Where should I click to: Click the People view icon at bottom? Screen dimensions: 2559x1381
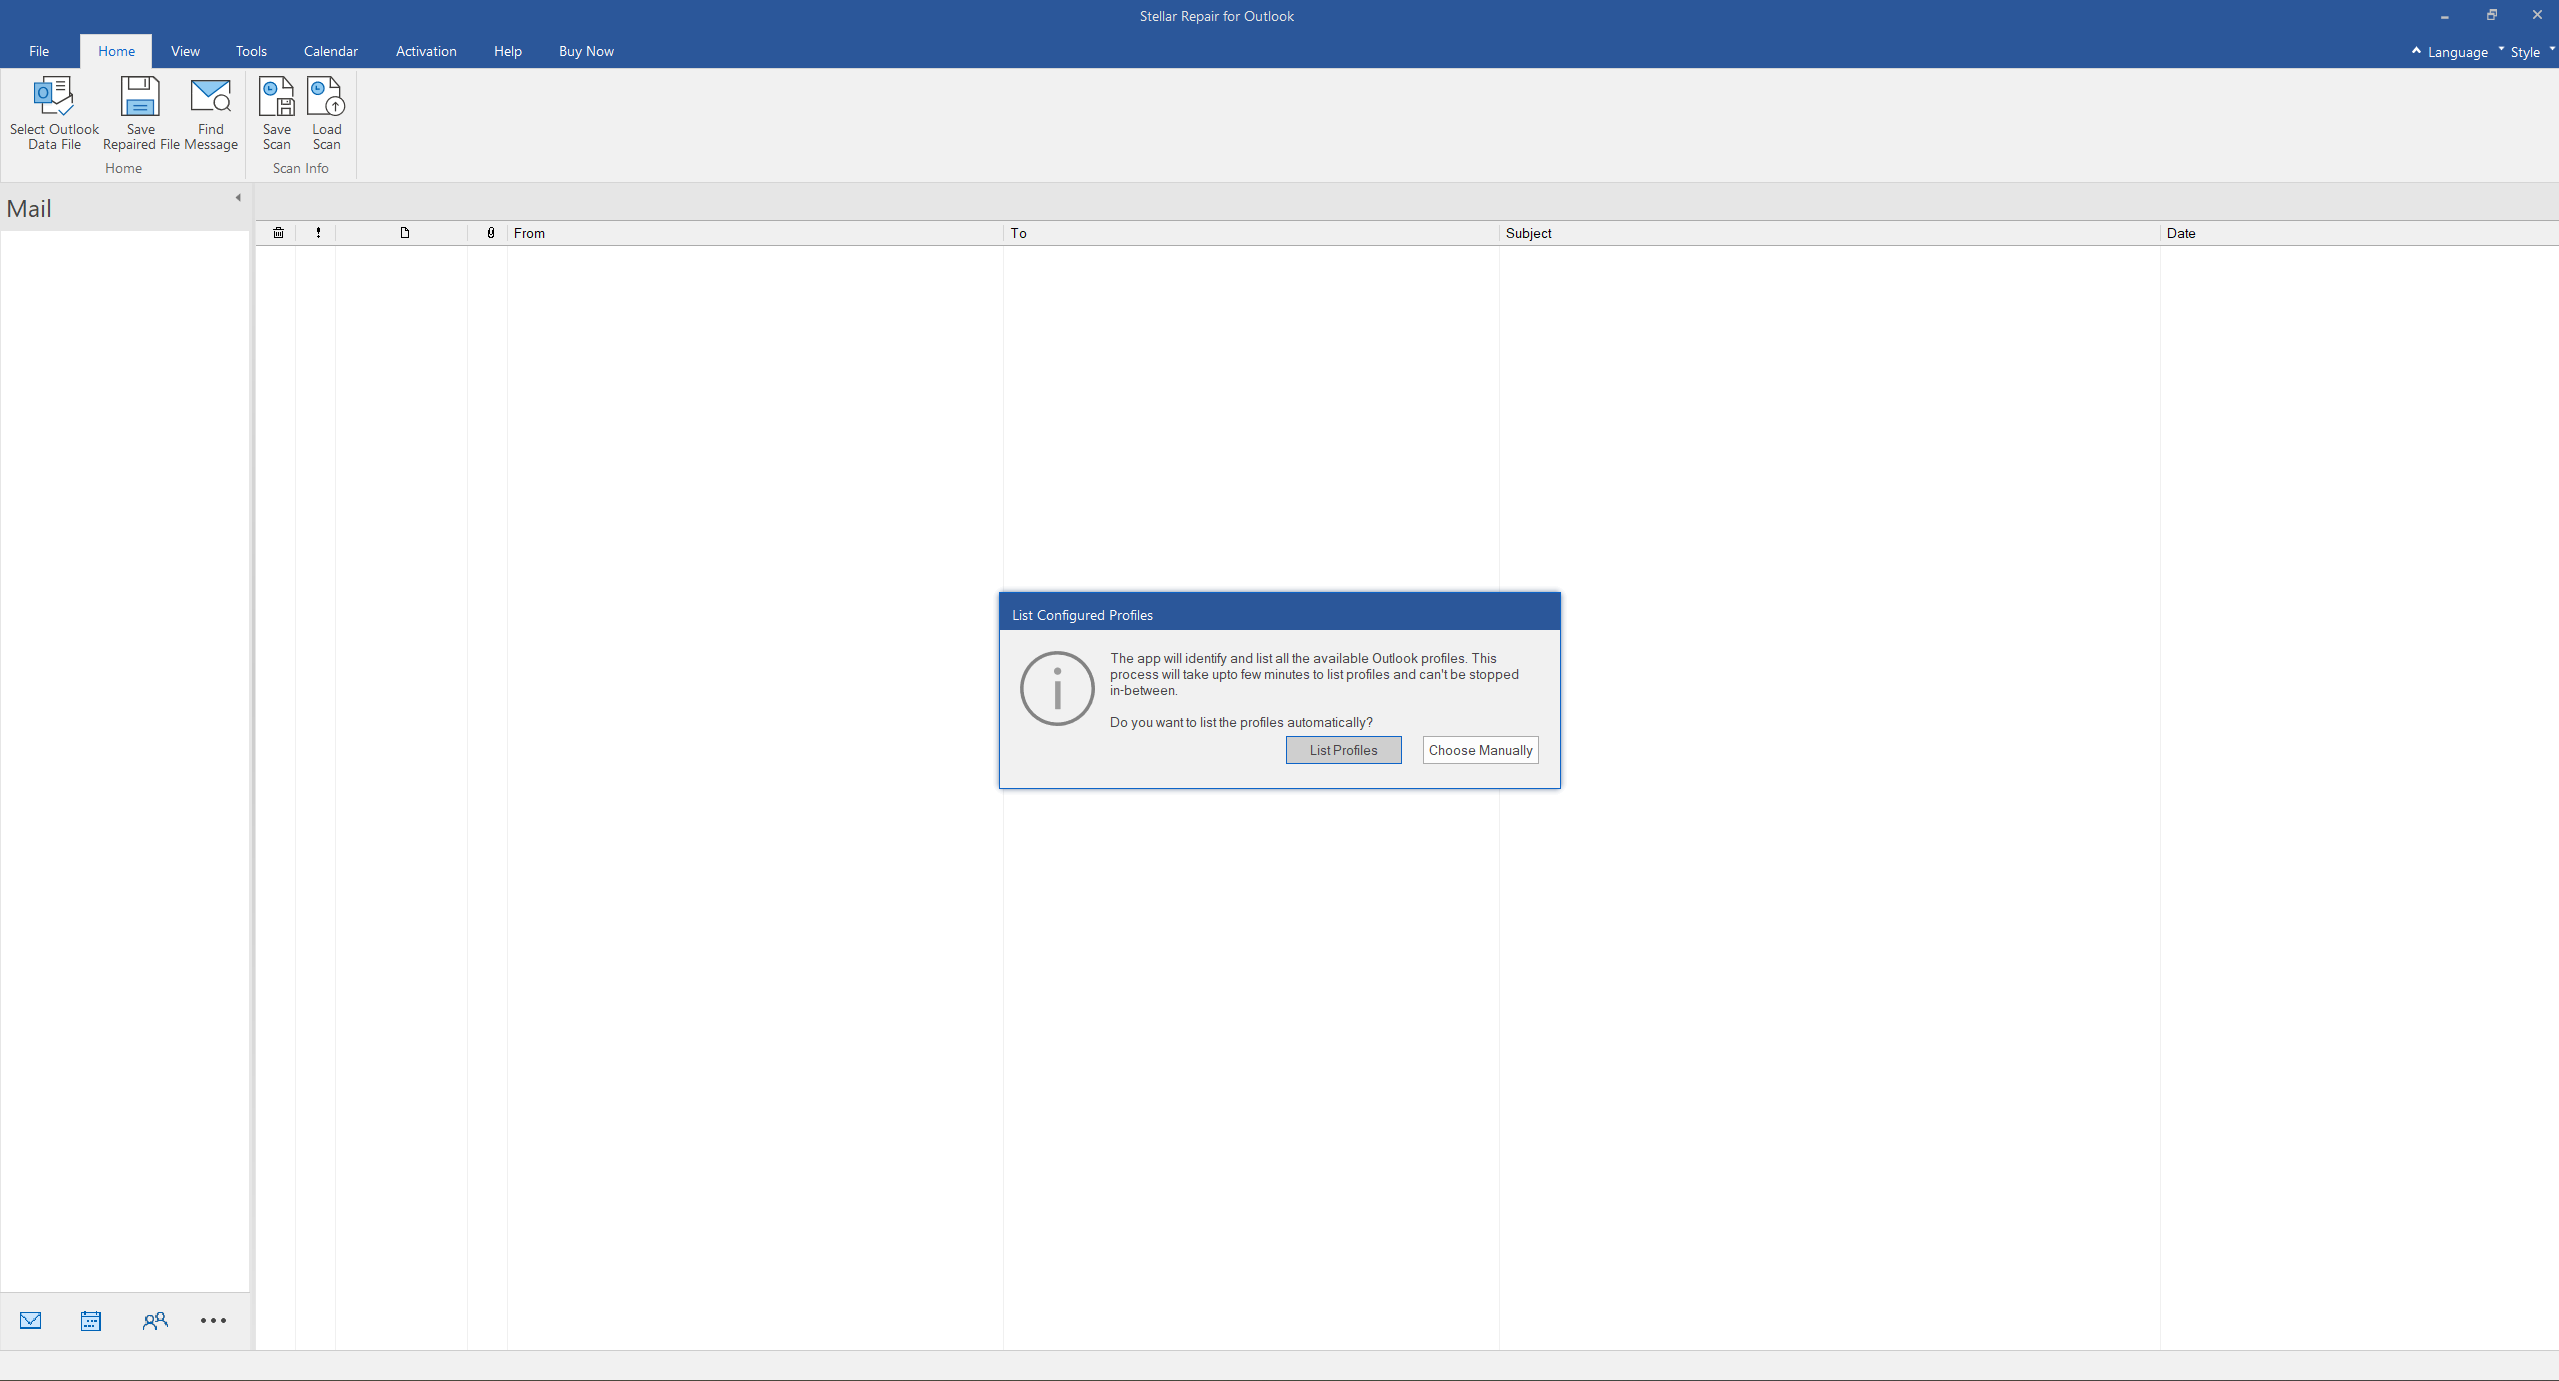coord(153,1320)
